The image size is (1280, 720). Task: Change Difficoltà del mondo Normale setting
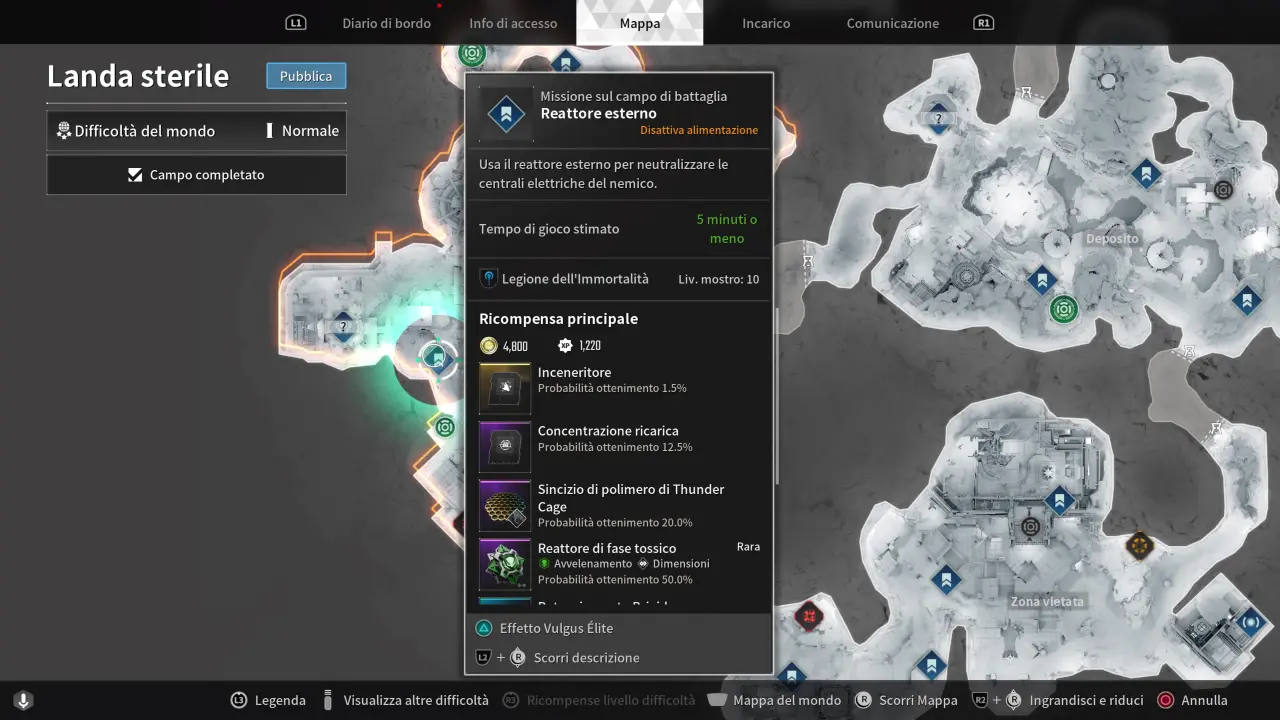197,131
